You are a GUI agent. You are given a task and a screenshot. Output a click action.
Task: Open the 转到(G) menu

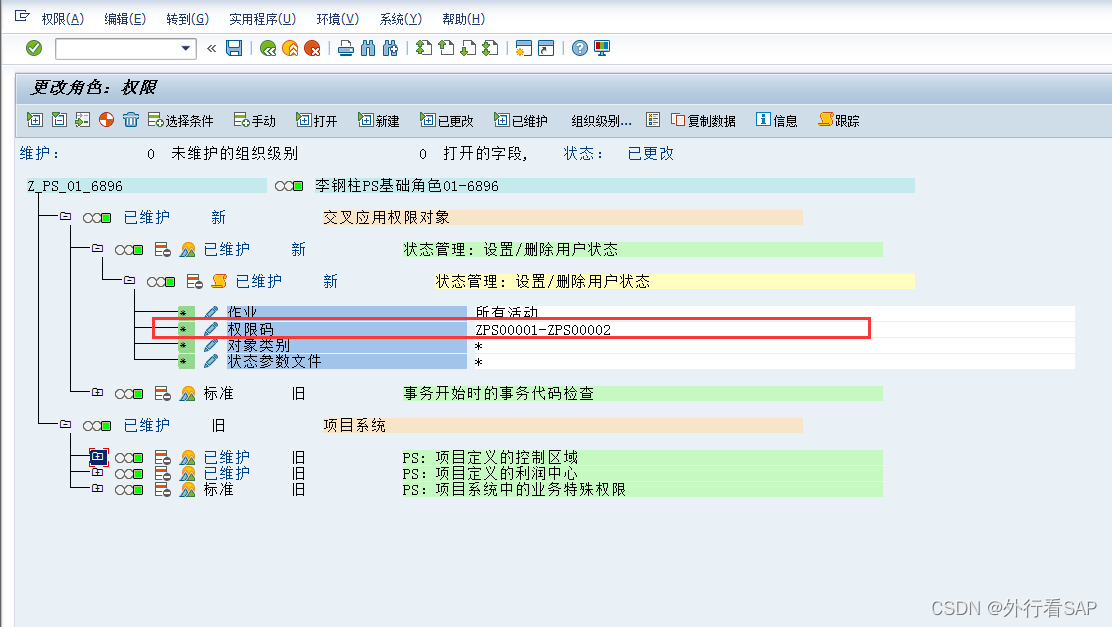(x=187, y=19)
